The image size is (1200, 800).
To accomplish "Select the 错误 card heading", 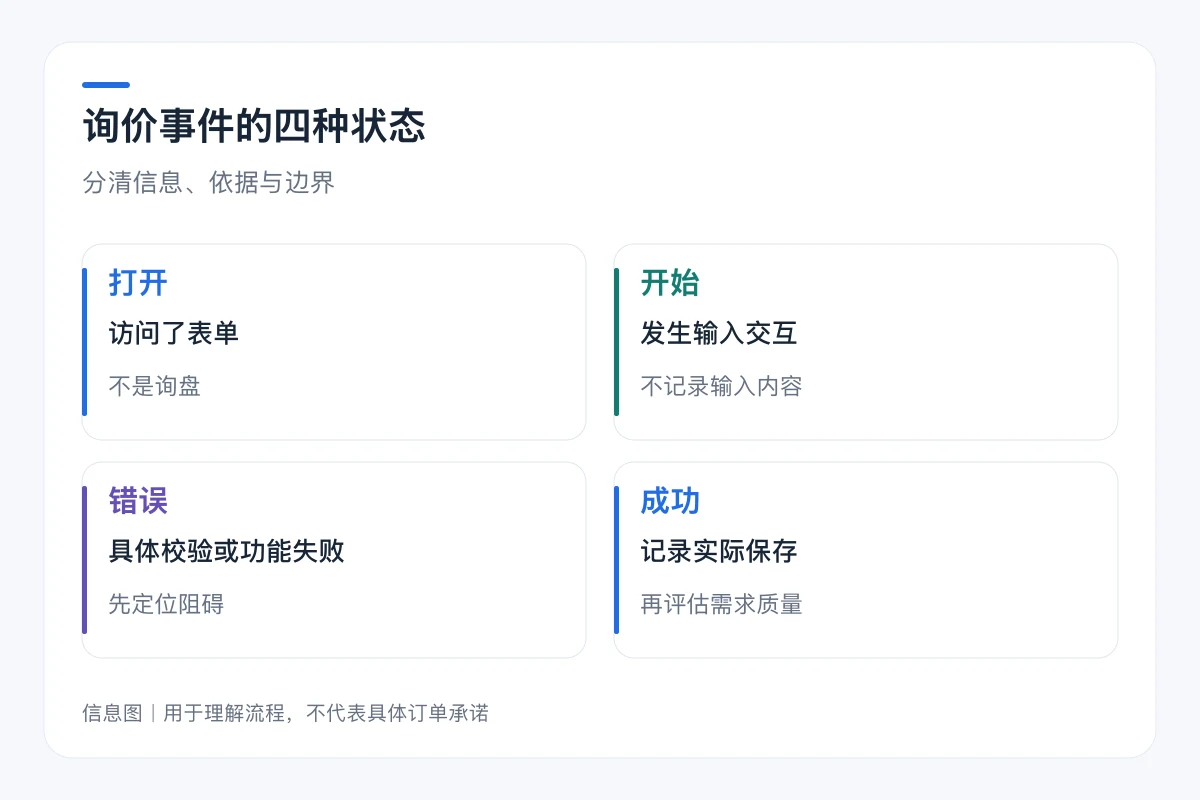I will pos(138,501).
